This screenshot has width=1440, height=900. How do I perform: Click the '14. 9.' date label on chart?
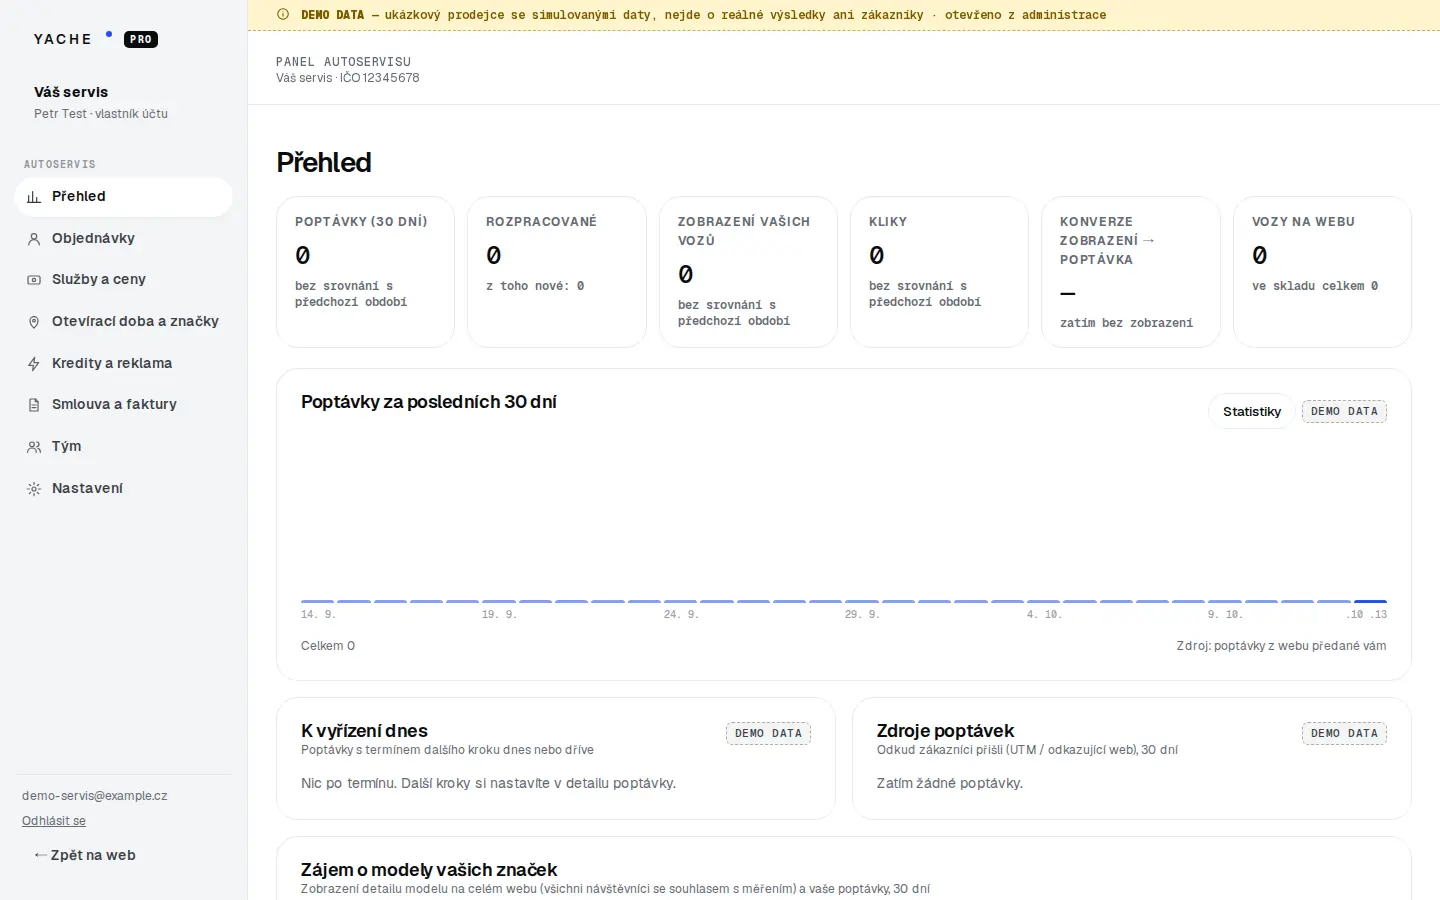(x=318, y=615)
